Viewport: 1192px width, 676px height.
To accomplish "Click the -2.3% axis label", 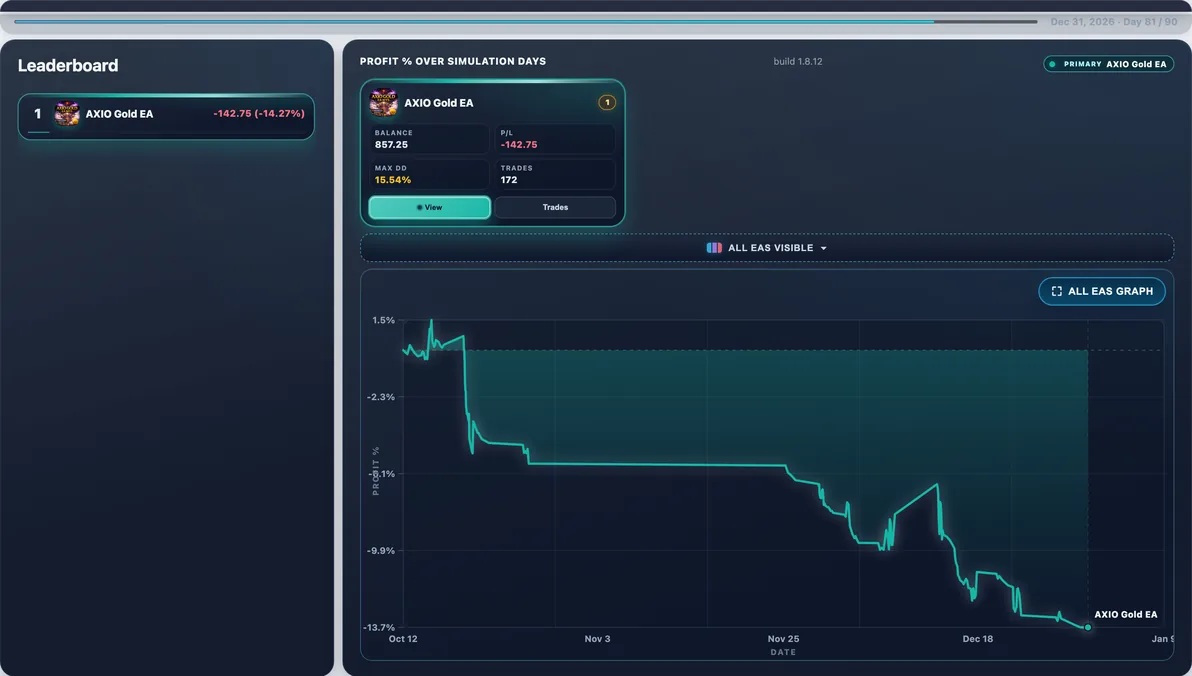I will 380,397.
